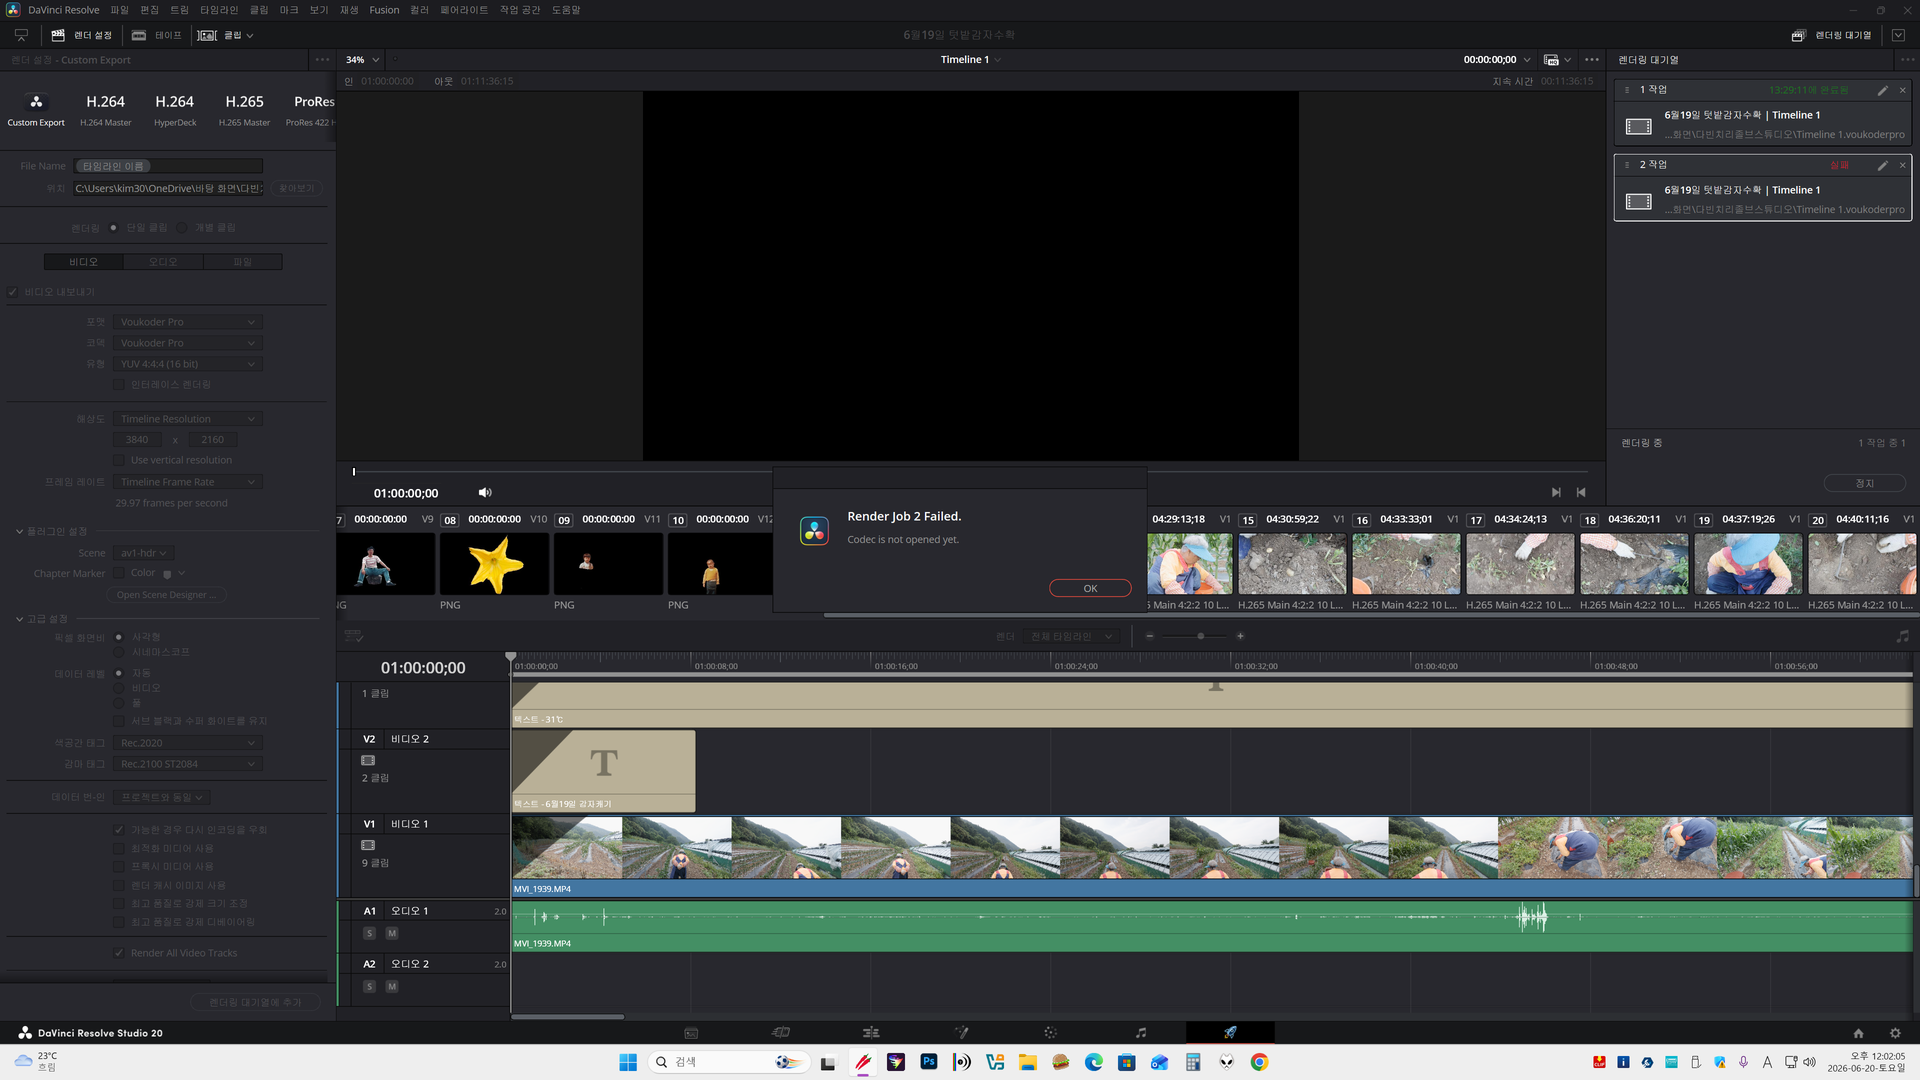1920x1080 pixels.
Task: Open the 도움말 Help menu
Action: [566, 10]
